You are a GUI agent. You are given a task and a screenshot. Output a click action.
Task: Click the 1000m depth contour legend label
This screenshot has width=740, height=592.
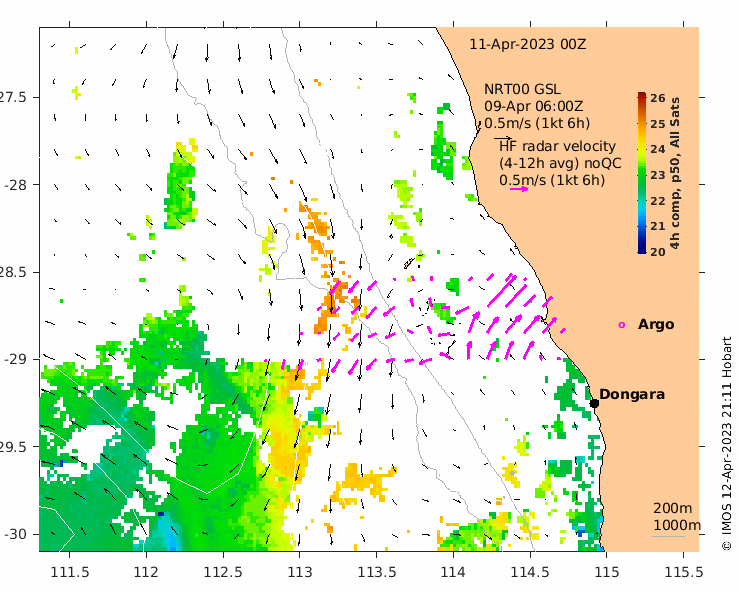(677, 525)
